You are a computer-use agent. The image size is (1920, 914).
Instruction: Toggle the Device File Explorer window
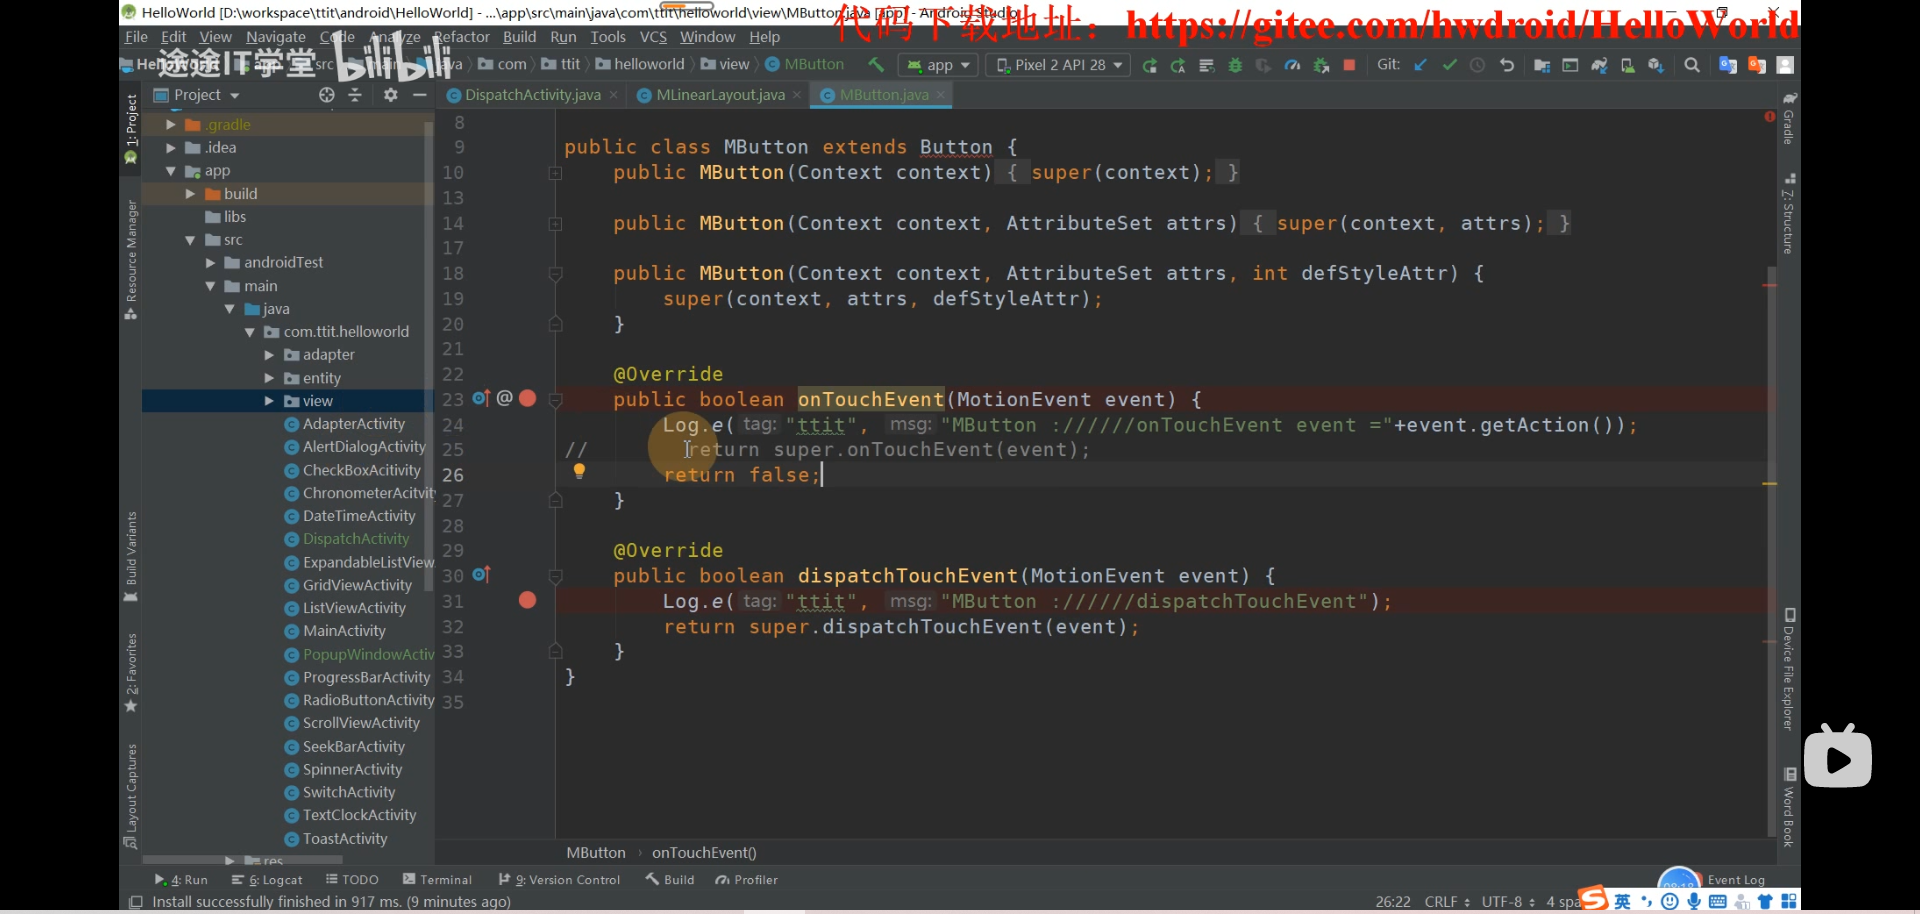coord(1789,669)
